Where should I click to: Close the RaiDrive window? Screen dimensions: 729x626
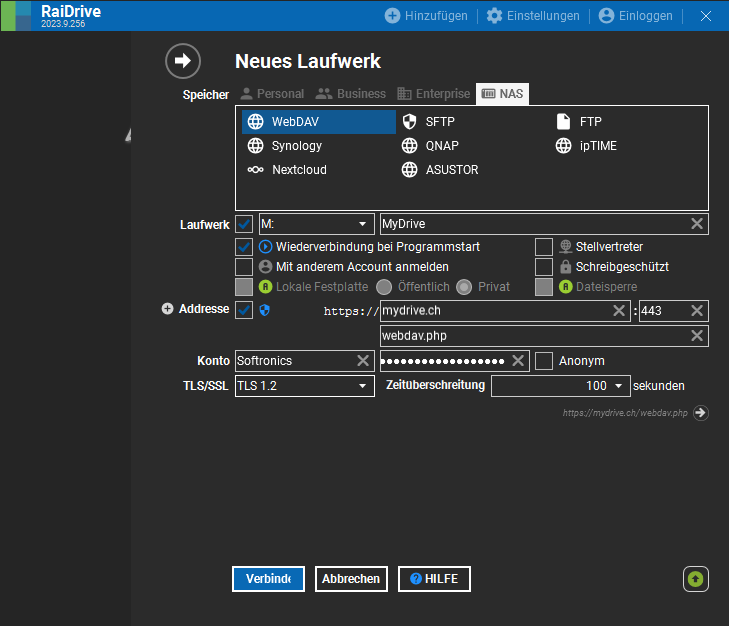point(706,16)
